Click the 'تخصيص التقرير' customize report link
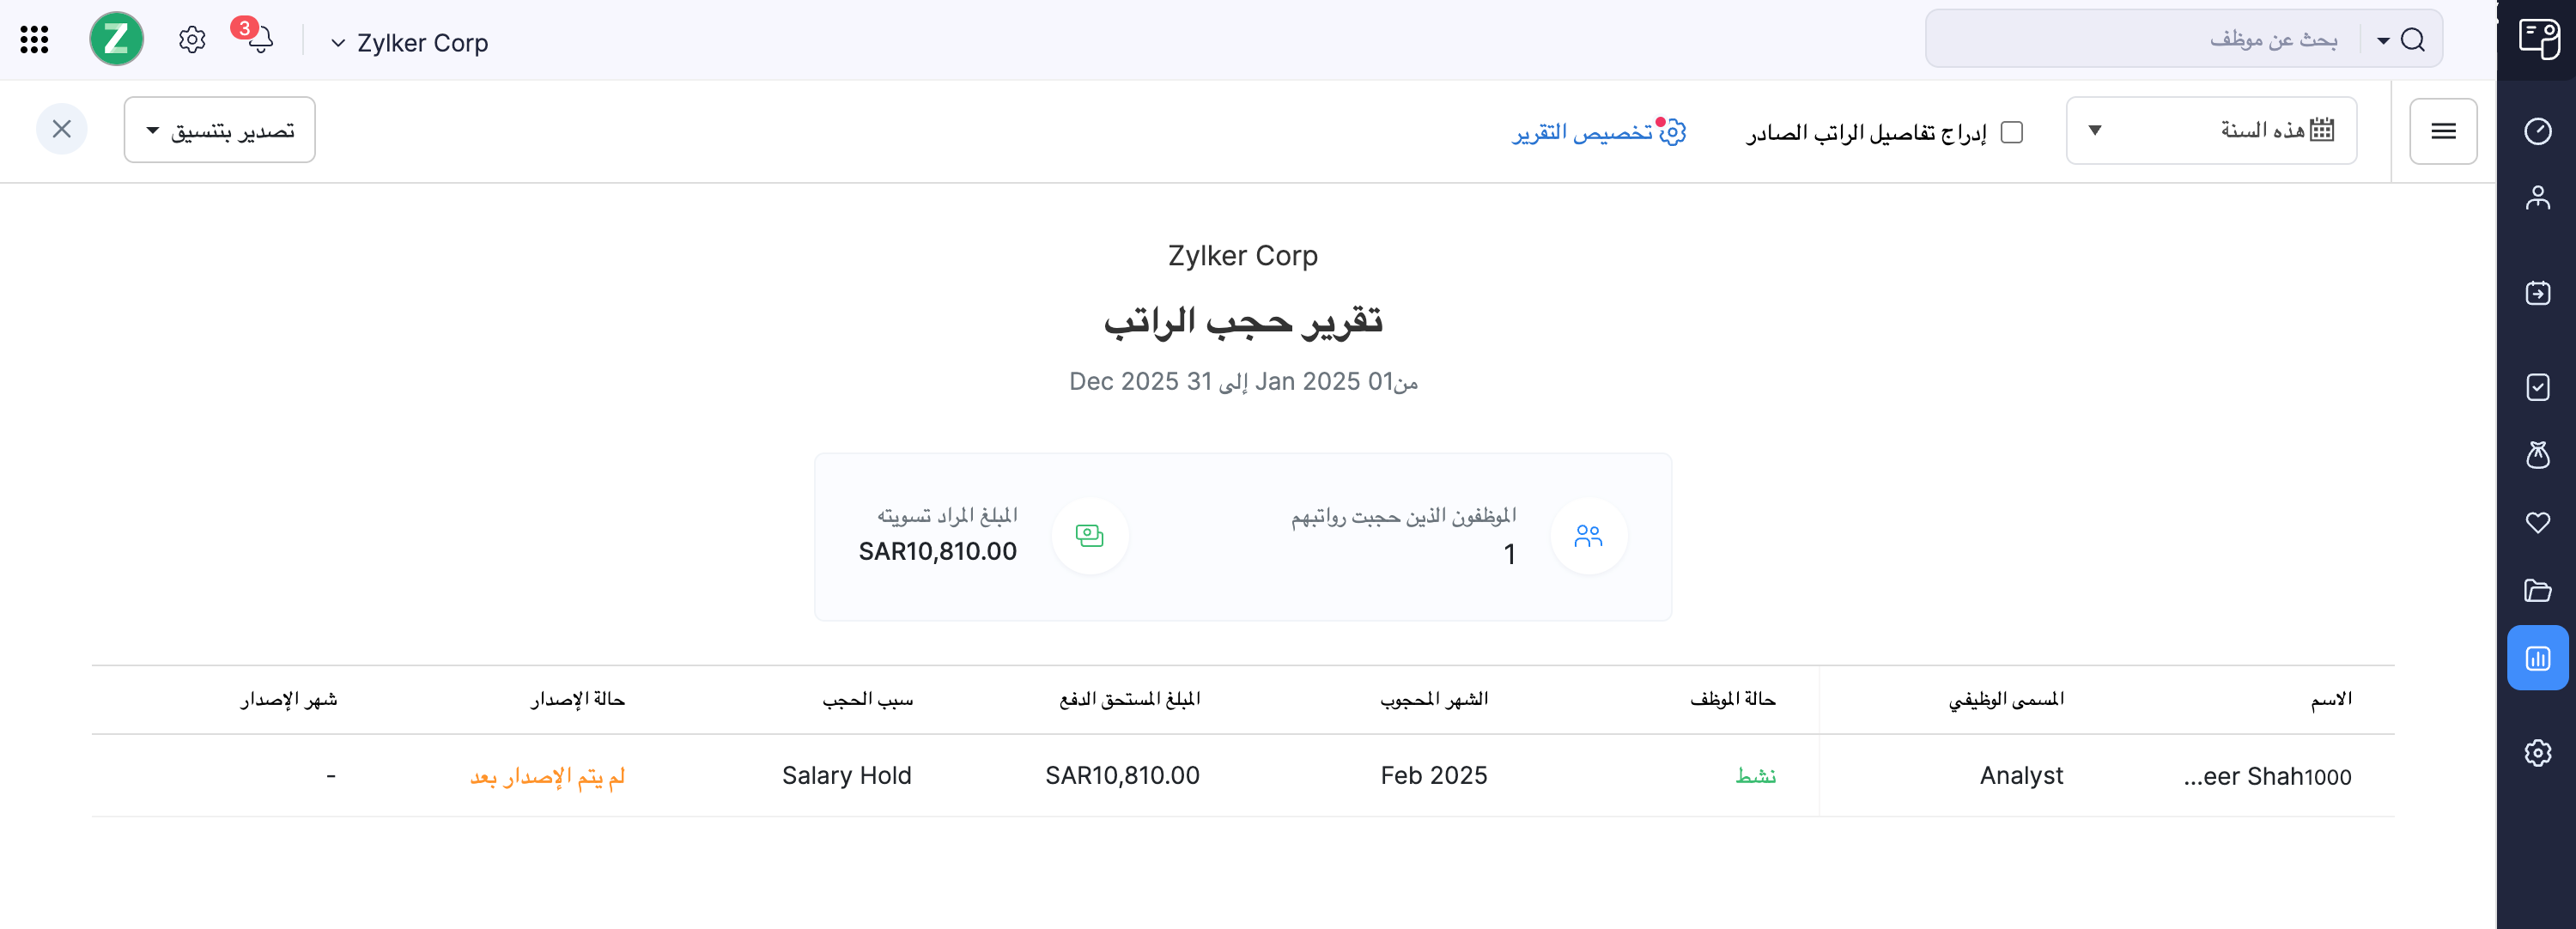The height and width of the screenshot is (929, 2576). 1598,132
